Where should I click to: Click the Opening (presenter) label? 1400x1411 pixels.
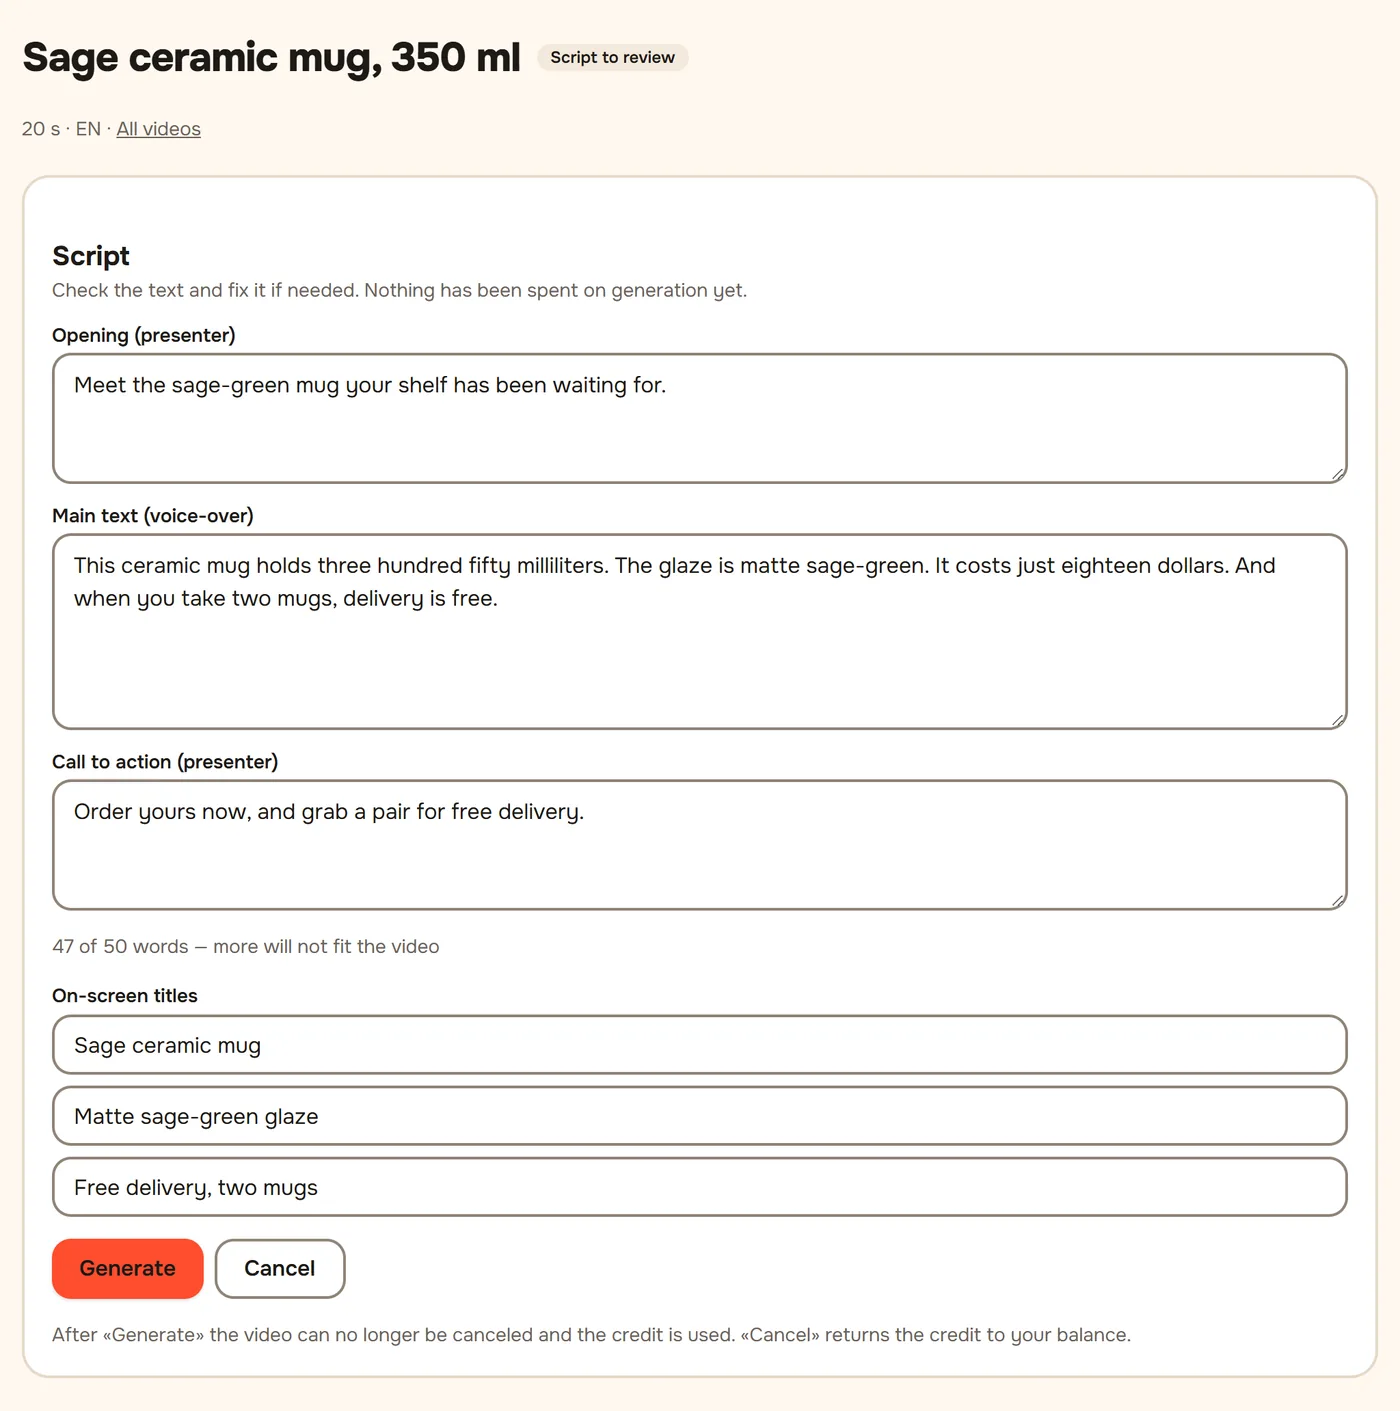point(144,335)
